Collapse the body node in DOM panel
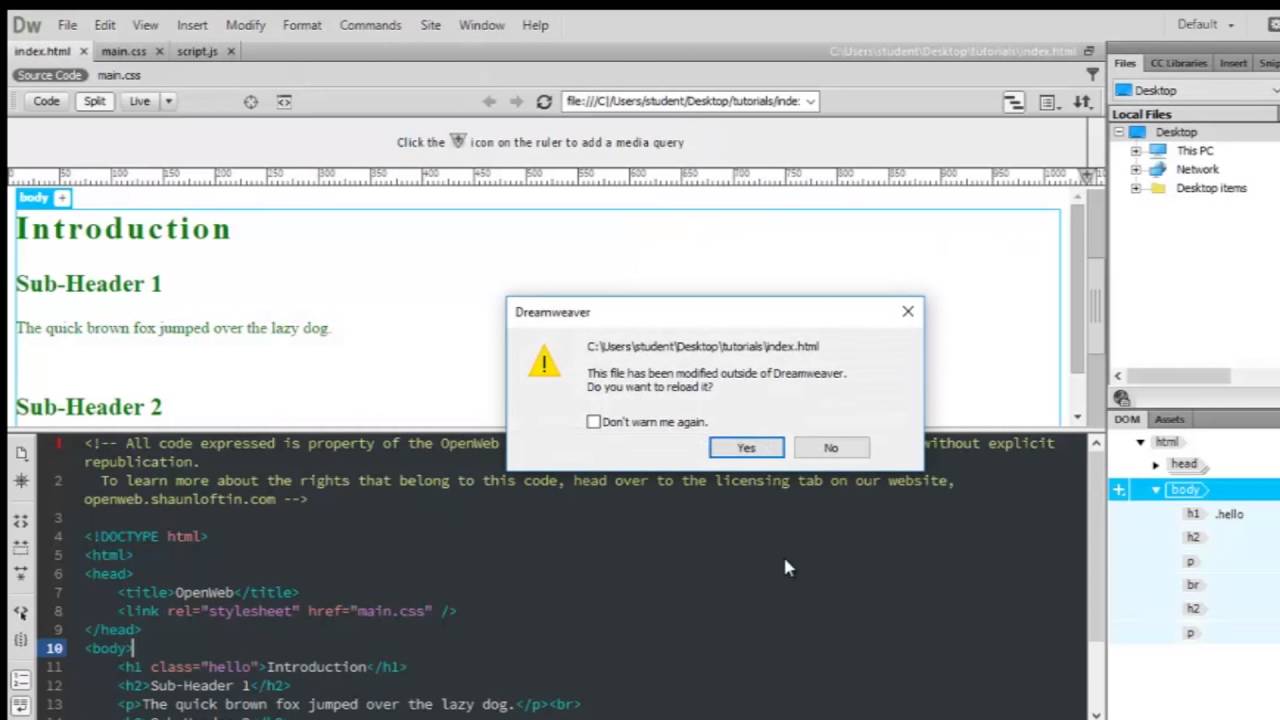1280x720 pixels. 1156,490
